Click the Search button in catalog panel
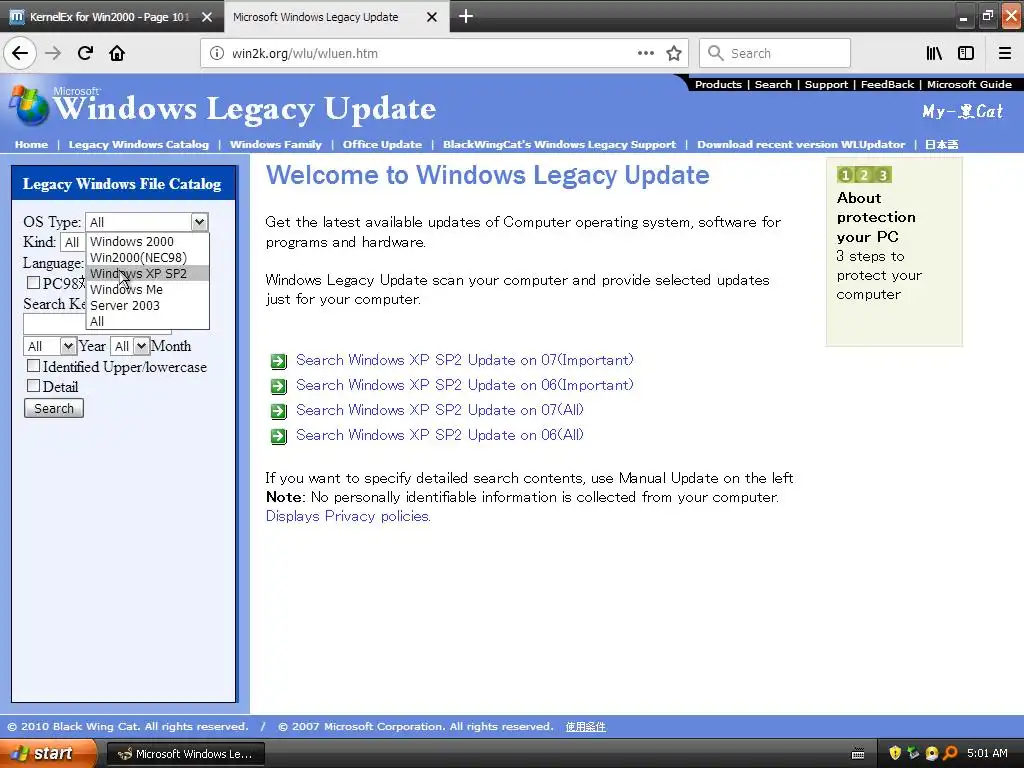 pos(54,408)
